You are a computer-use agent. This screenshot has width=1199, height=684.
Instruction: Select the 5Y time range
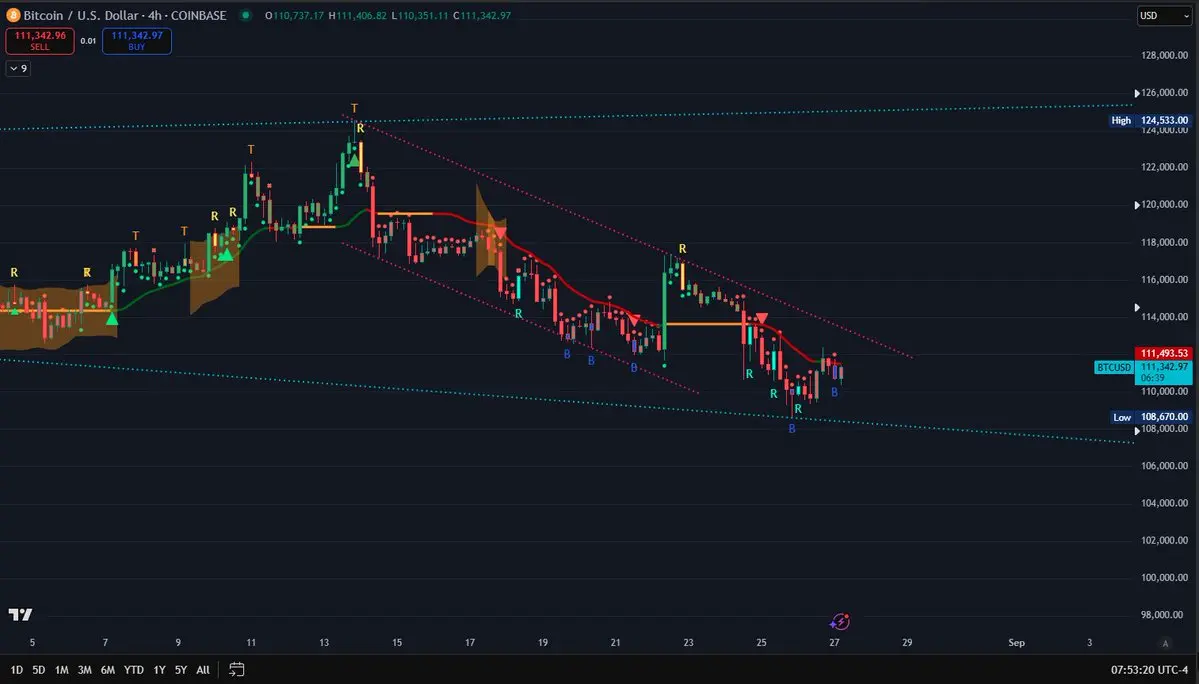tap(180, 669)
